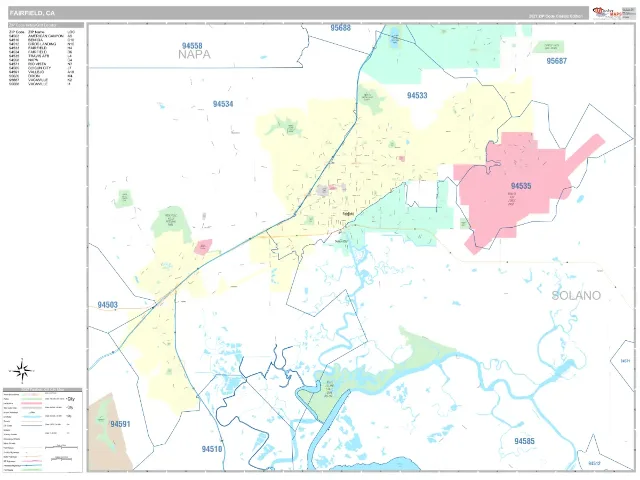Click the 94510 ZIP code label
The width and height of the screenshot is (640, 480).
pyautogui.click(x=212, y=449)
